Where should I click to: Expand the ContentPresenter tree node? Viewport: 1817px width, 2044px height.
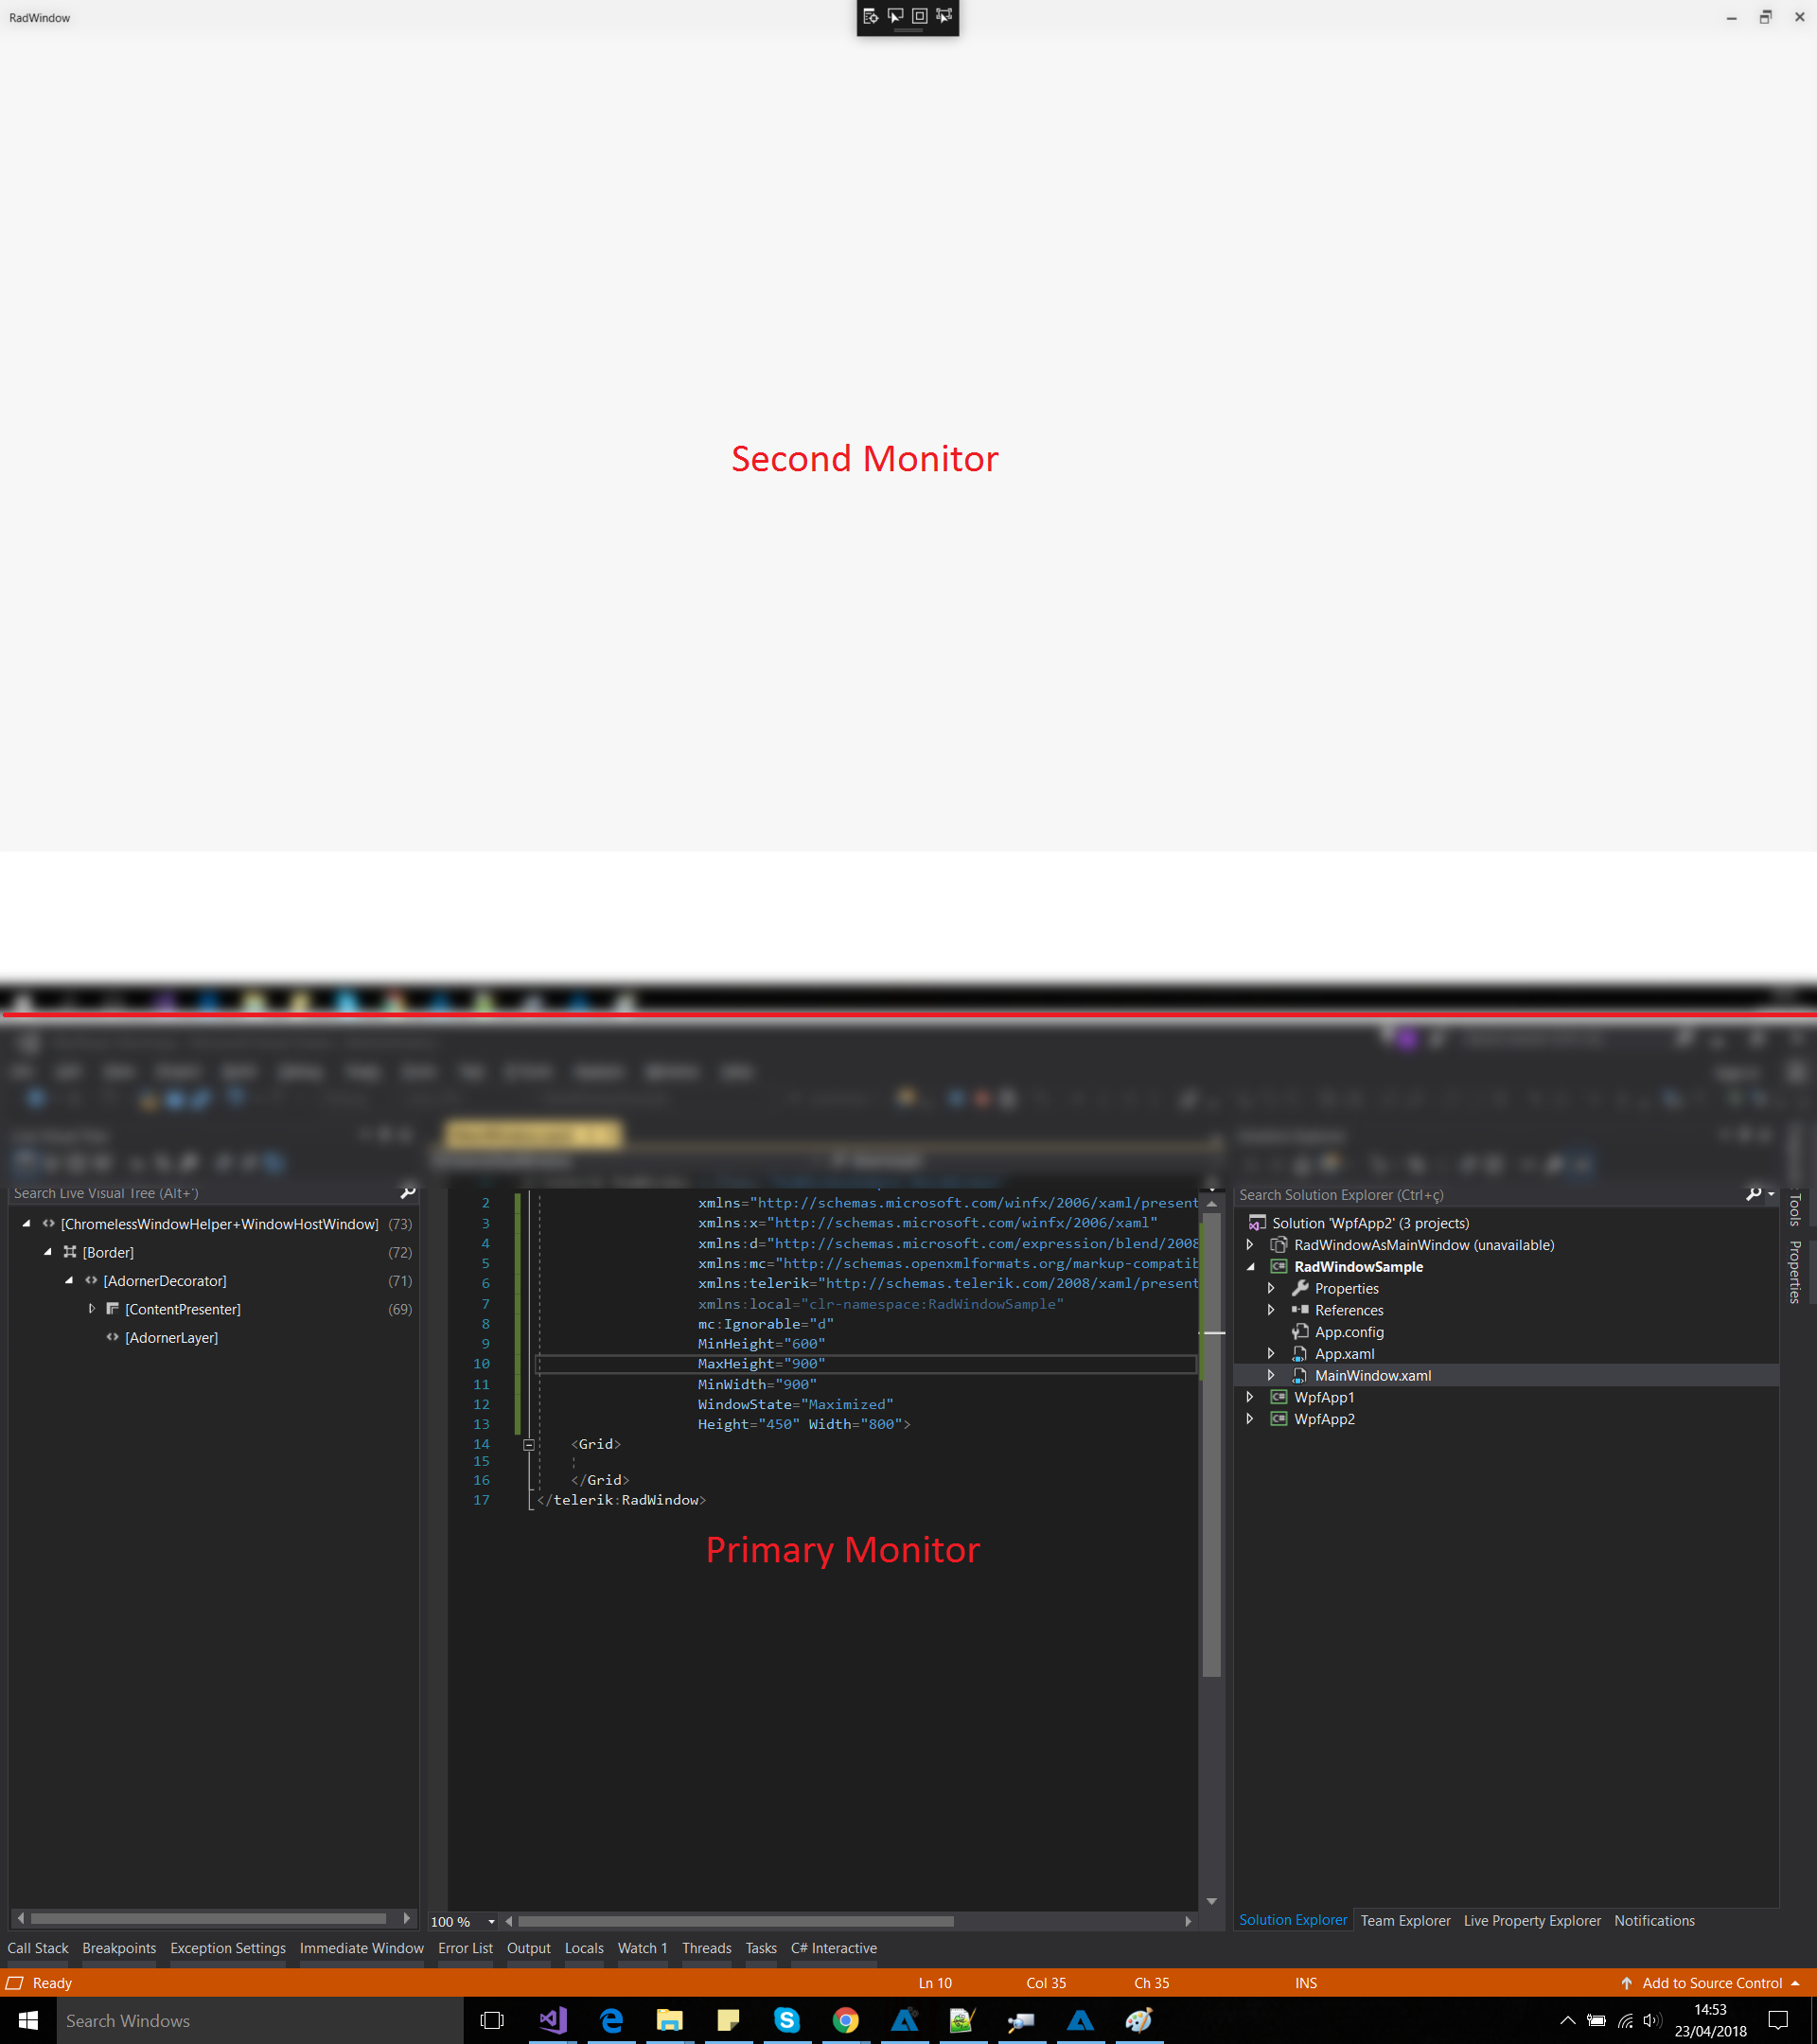point(91,1309)
